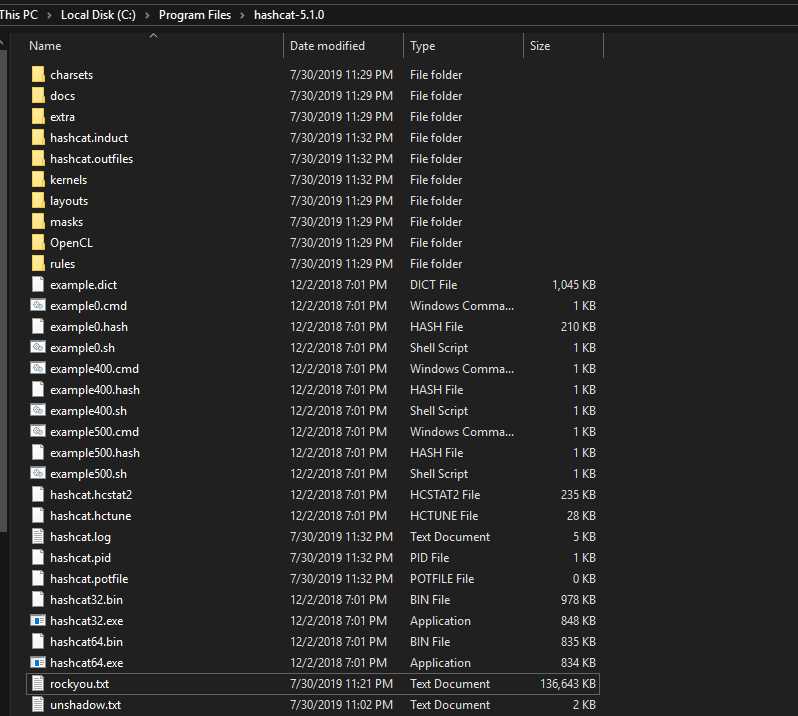Image resolution: width=798 pixels, height=716 pixels.
Task: Select the hashcat.hctune file name
Action: click(91, 516)
